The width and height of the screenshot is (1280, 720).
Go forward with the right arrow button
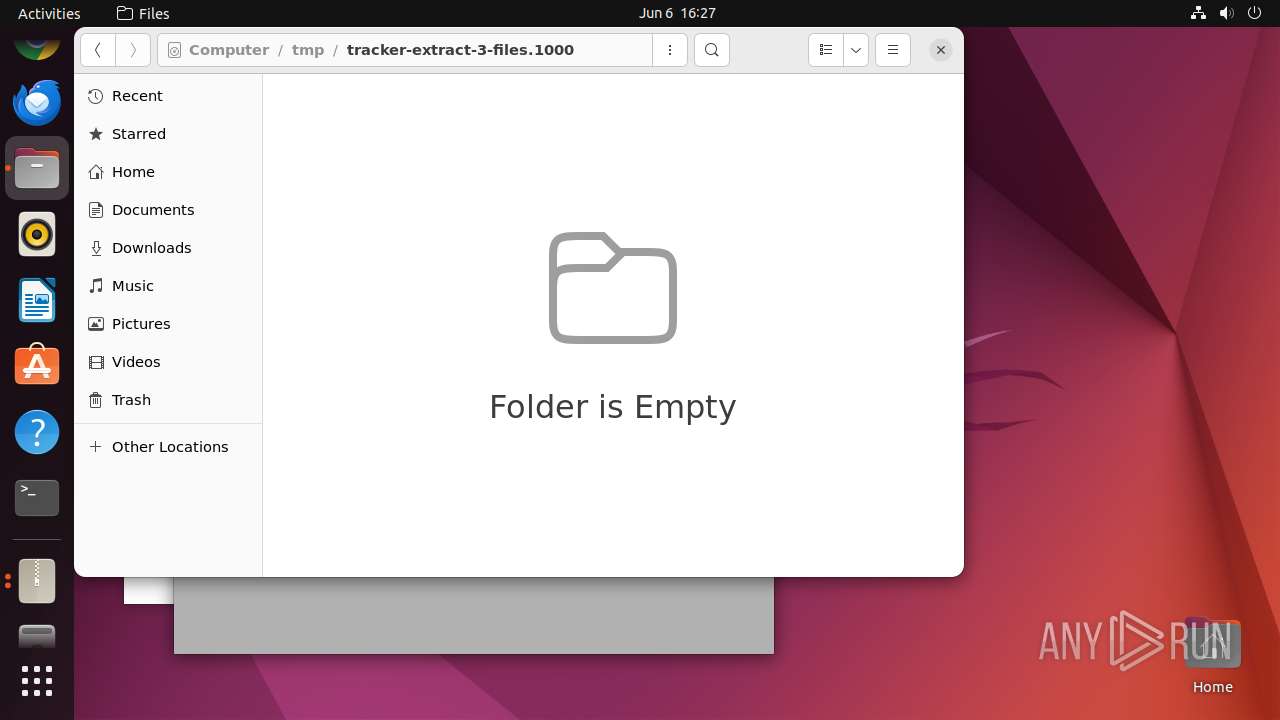[133, 50]
